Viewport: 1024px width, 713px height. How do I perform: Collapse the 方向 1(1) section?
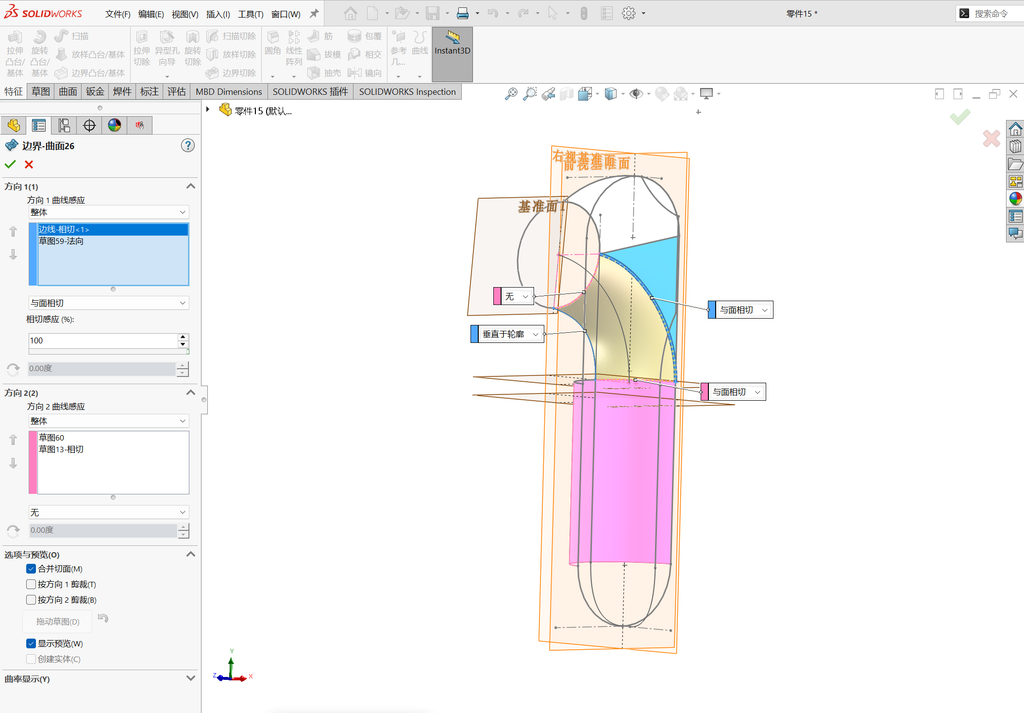pyautogui.click(x=191, y=186)
